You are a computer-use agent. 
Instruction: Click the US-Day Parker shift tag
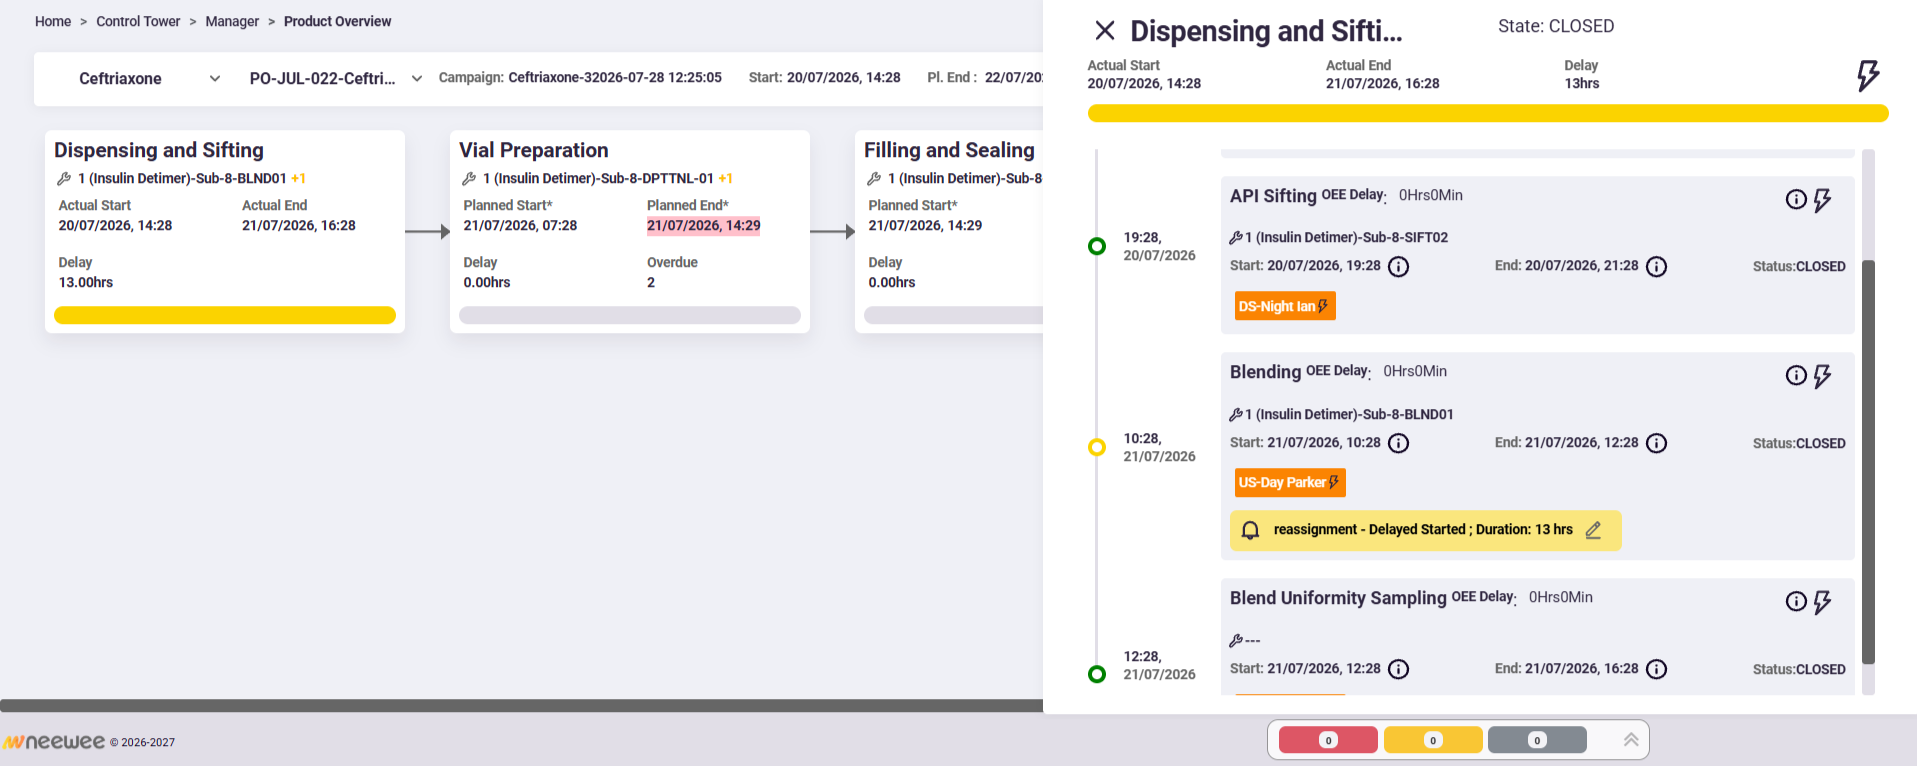pyautogui.click(x=1290, y=482)
